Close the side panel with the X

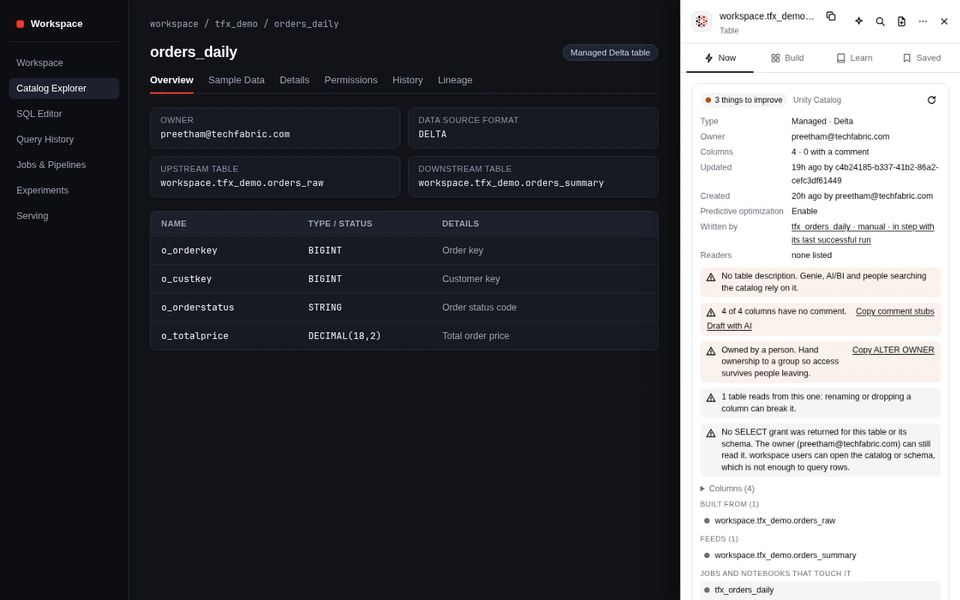[944, 21]
